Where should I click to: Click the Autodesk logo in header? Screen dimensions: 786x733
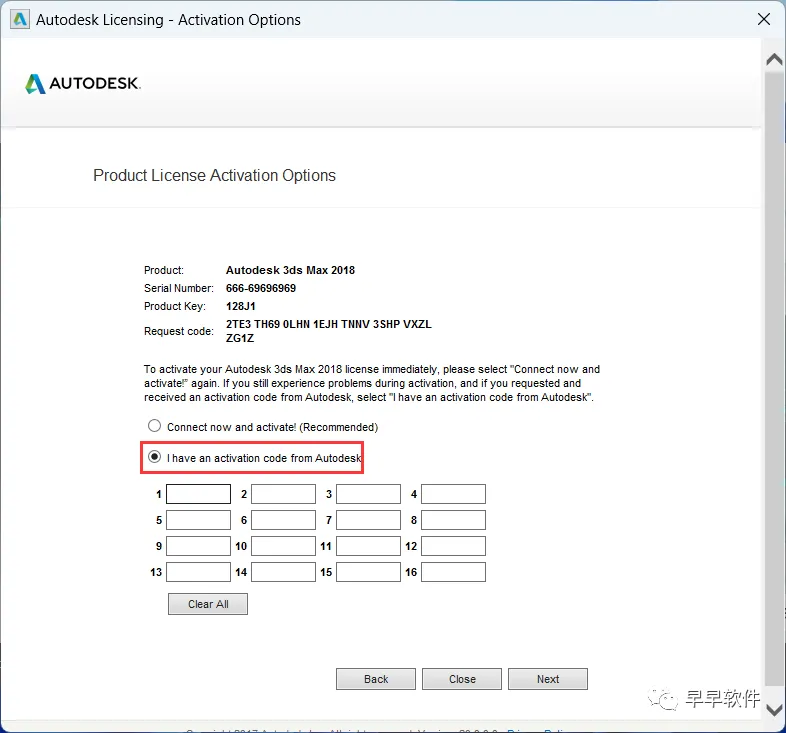[83, 84]
